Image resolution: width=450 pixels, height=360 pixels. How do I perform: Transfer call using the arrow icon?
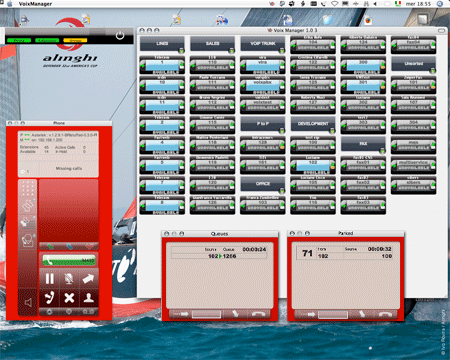[88, 279]
